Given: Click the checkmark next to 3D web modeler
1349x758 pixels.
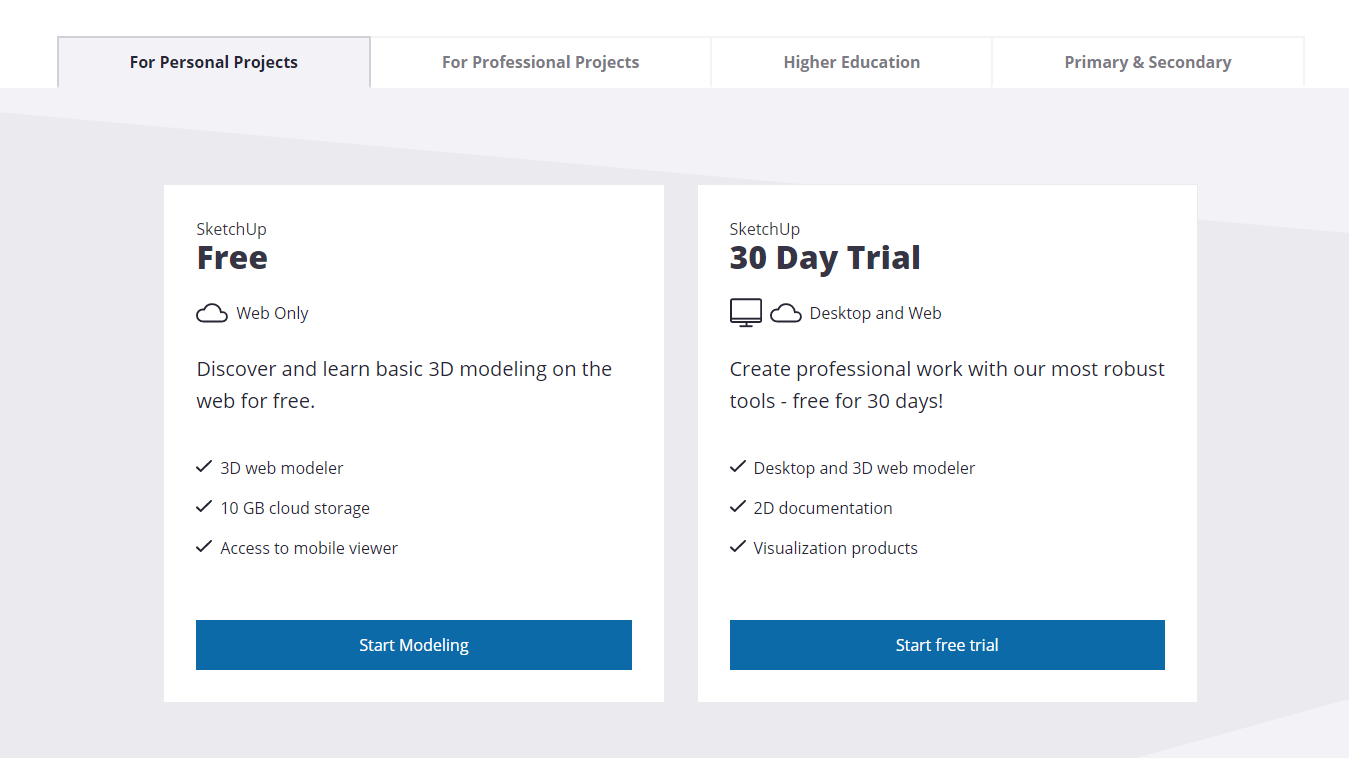Looking at the screenshot, I should click(204, 467).
